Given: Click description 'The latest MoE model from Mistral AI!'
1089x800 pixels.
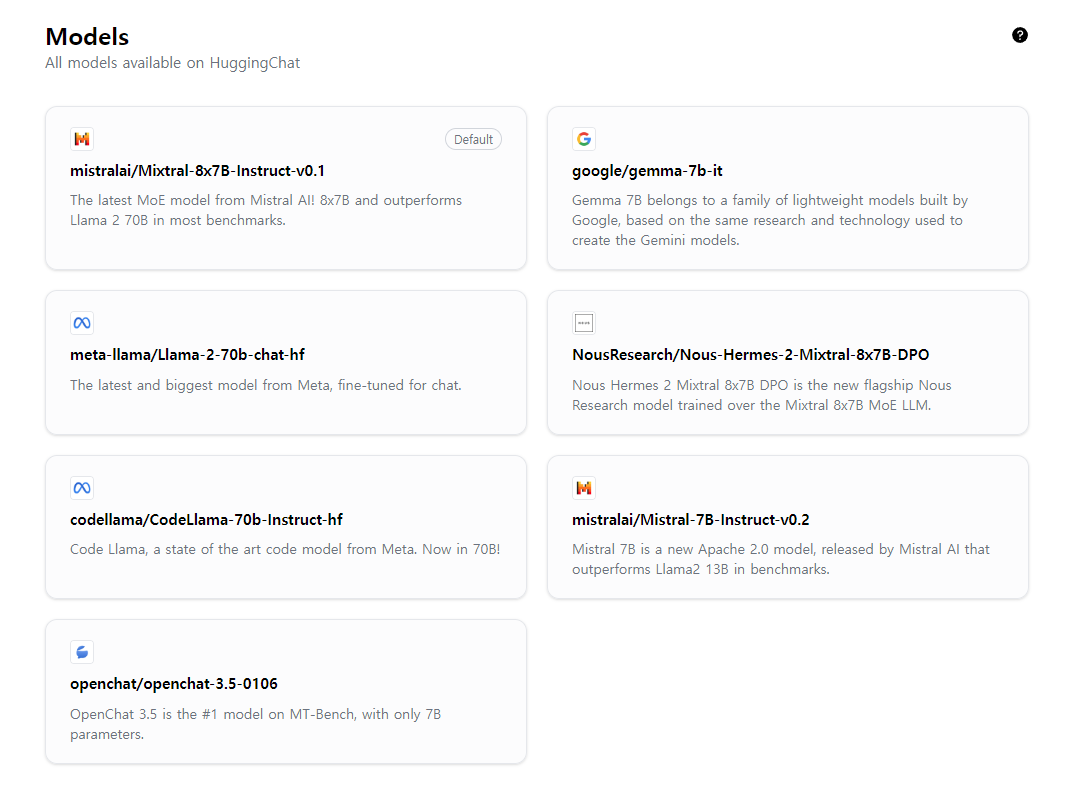Looking at the screenshot, I should click(266, 210).
